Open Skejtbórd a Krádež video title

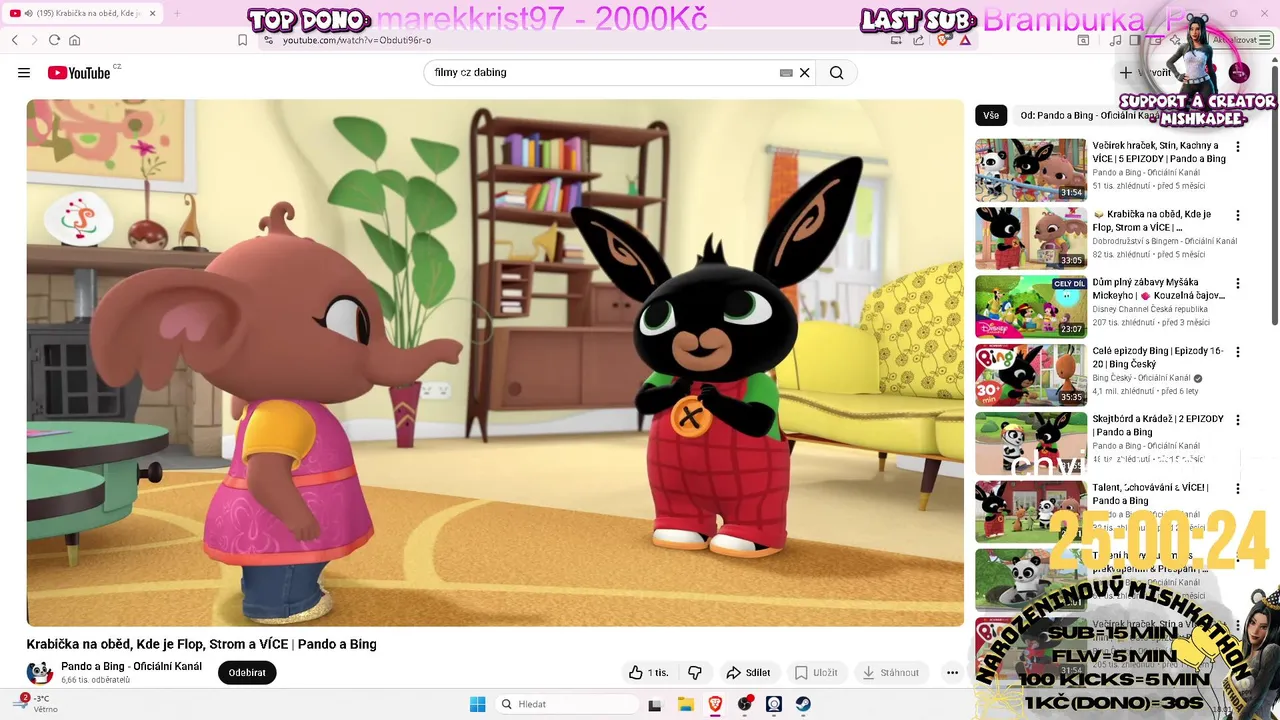coord(1158,426)
